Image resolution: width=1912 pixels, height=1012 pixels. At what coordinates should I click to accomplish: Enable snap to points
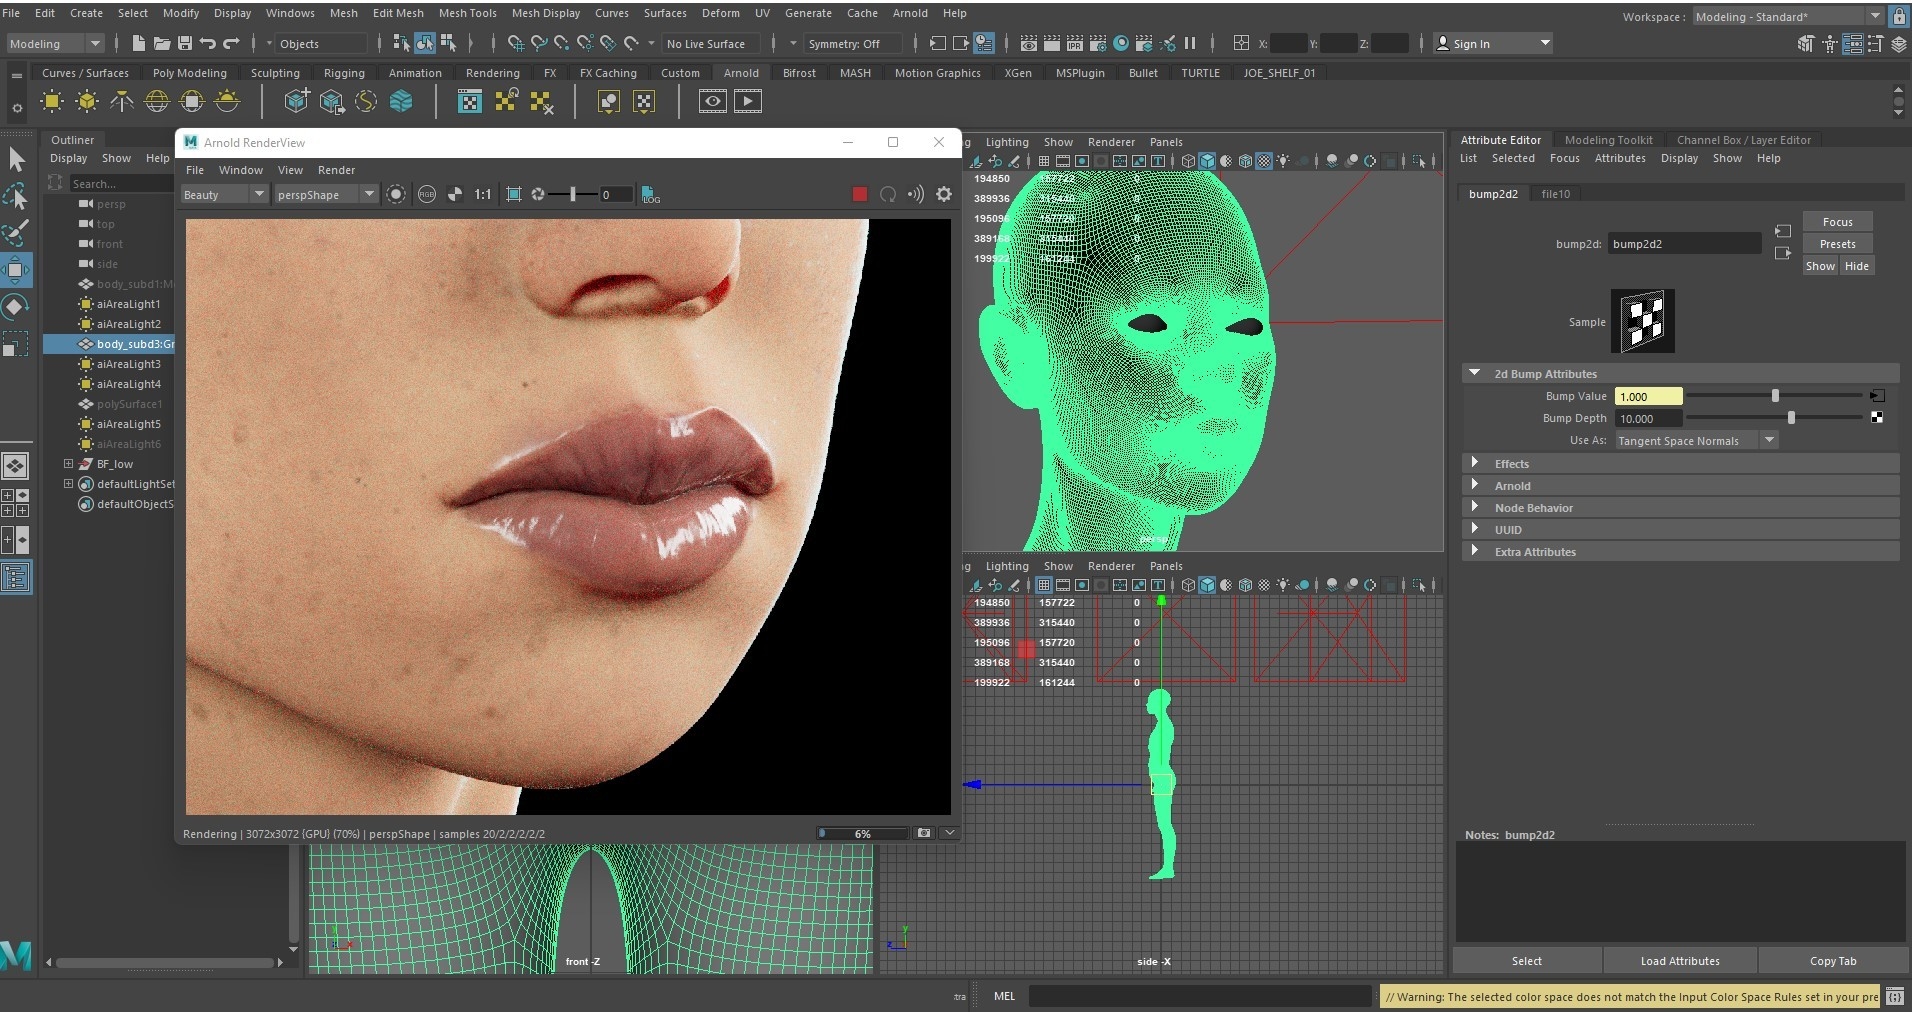(x=562, y=43)
